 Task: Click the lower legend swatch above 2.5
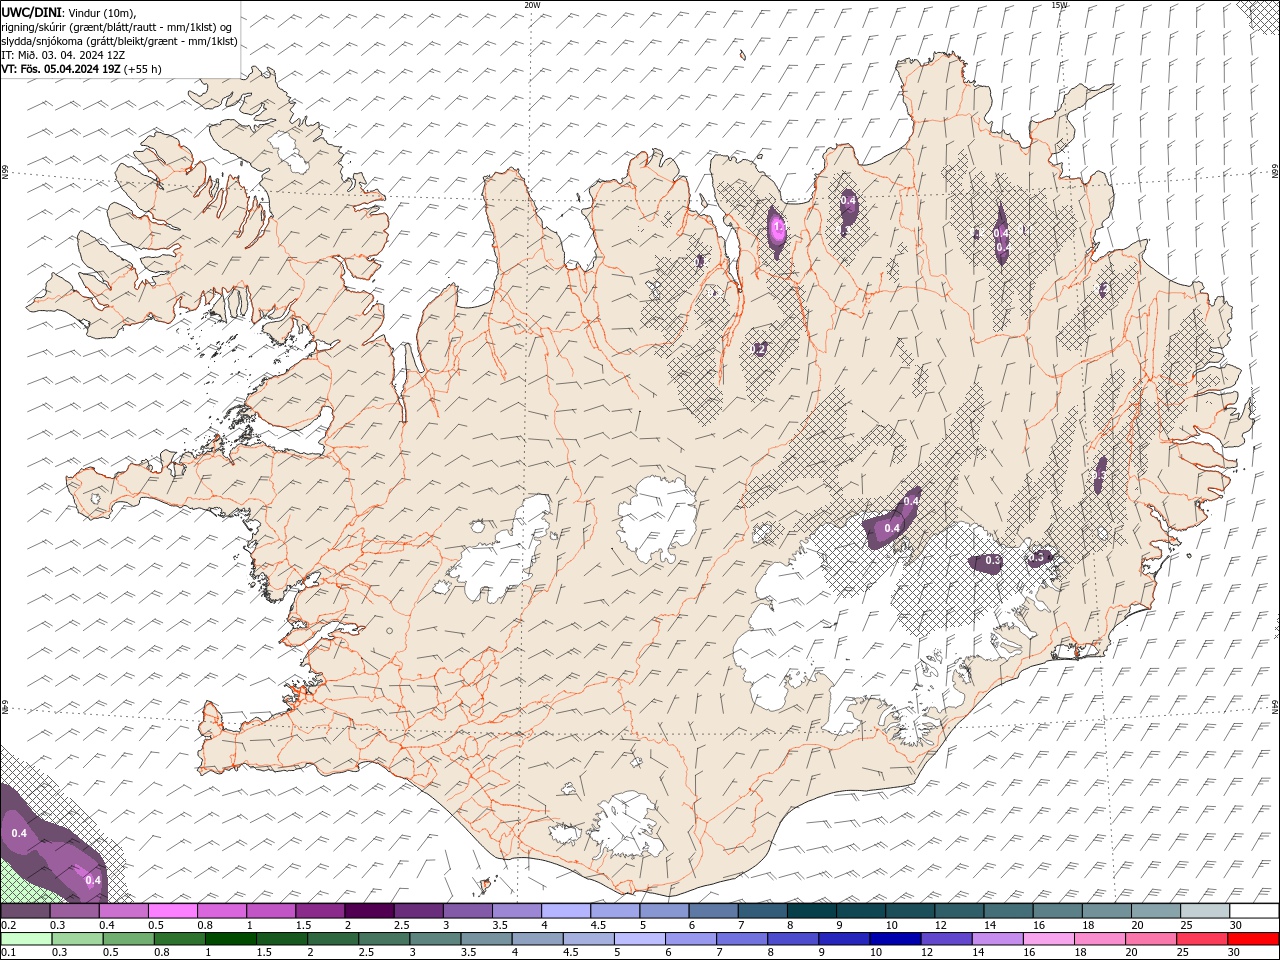383,939
